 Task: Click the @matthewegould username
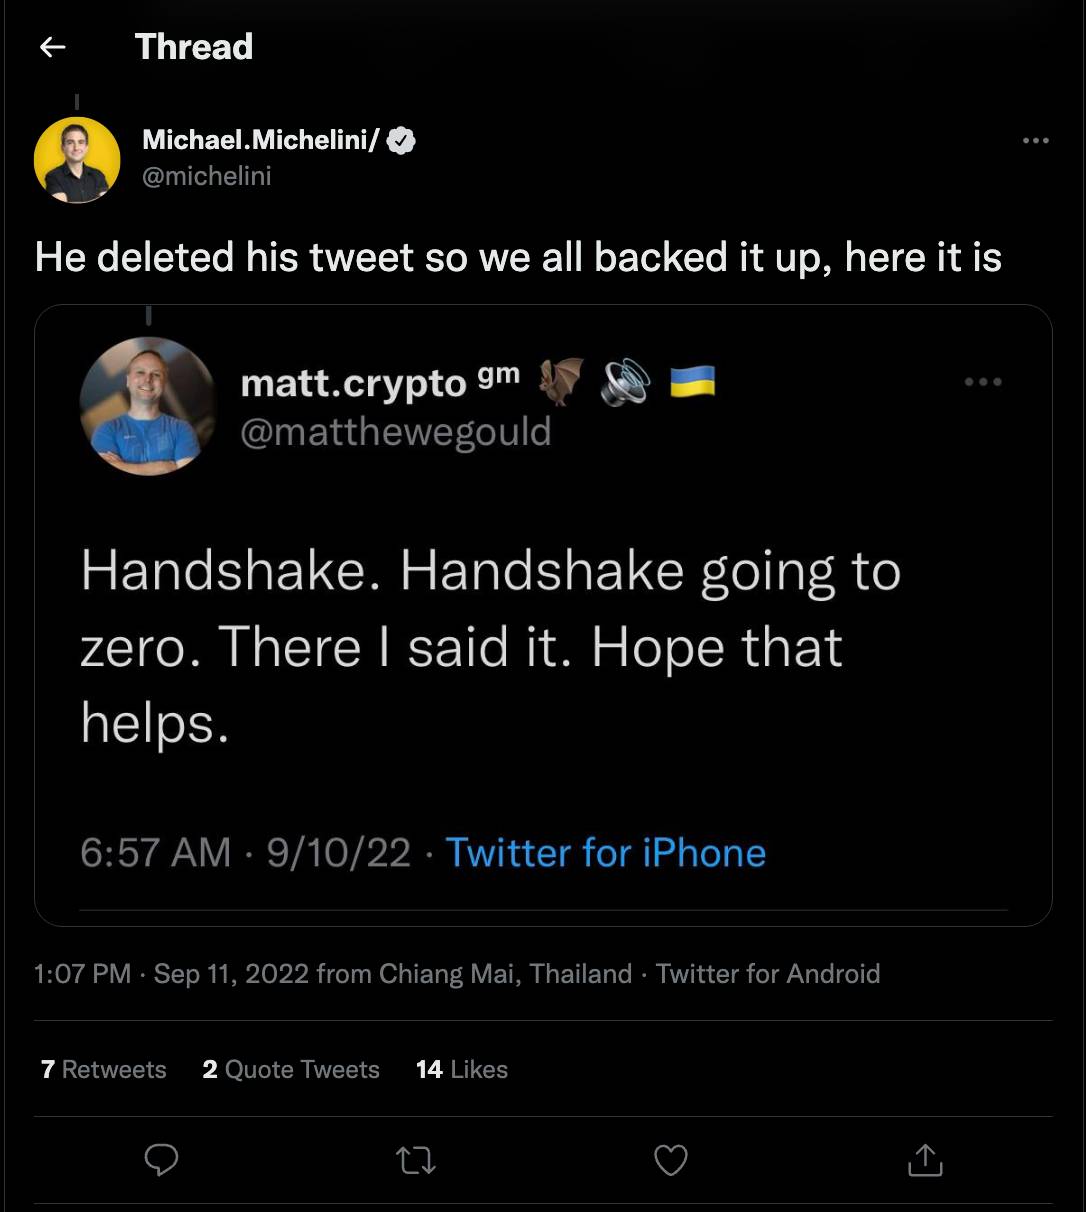(396, 431)
